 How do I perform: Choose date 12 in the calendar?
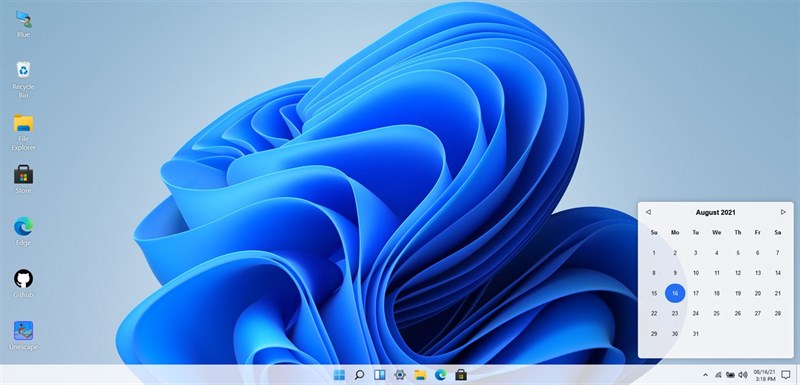pyautogui.click(x=738, y=273)
